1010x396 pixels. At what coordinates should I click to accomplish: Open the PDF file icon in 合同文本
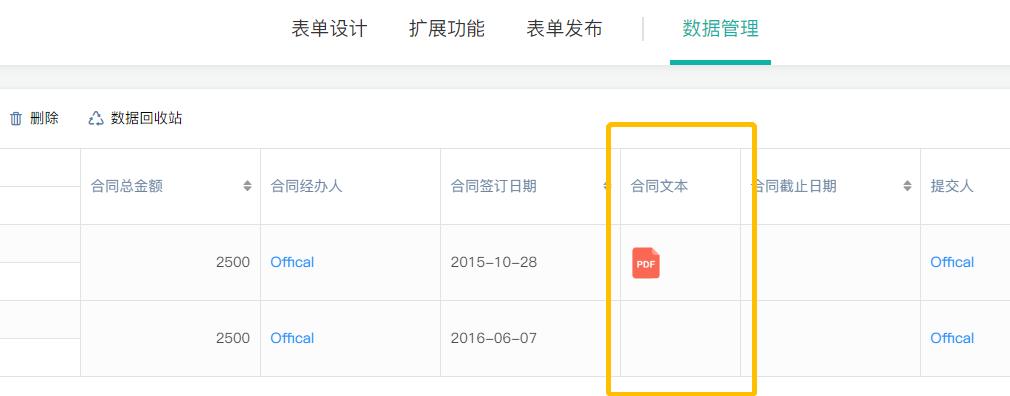coord(645,263)
